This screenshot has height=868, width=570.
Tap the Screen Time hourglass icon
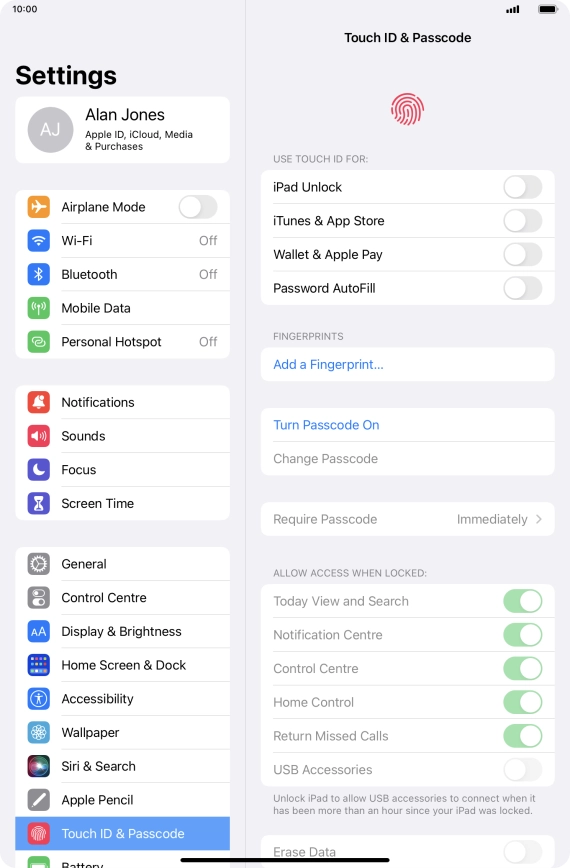point(39,504)
